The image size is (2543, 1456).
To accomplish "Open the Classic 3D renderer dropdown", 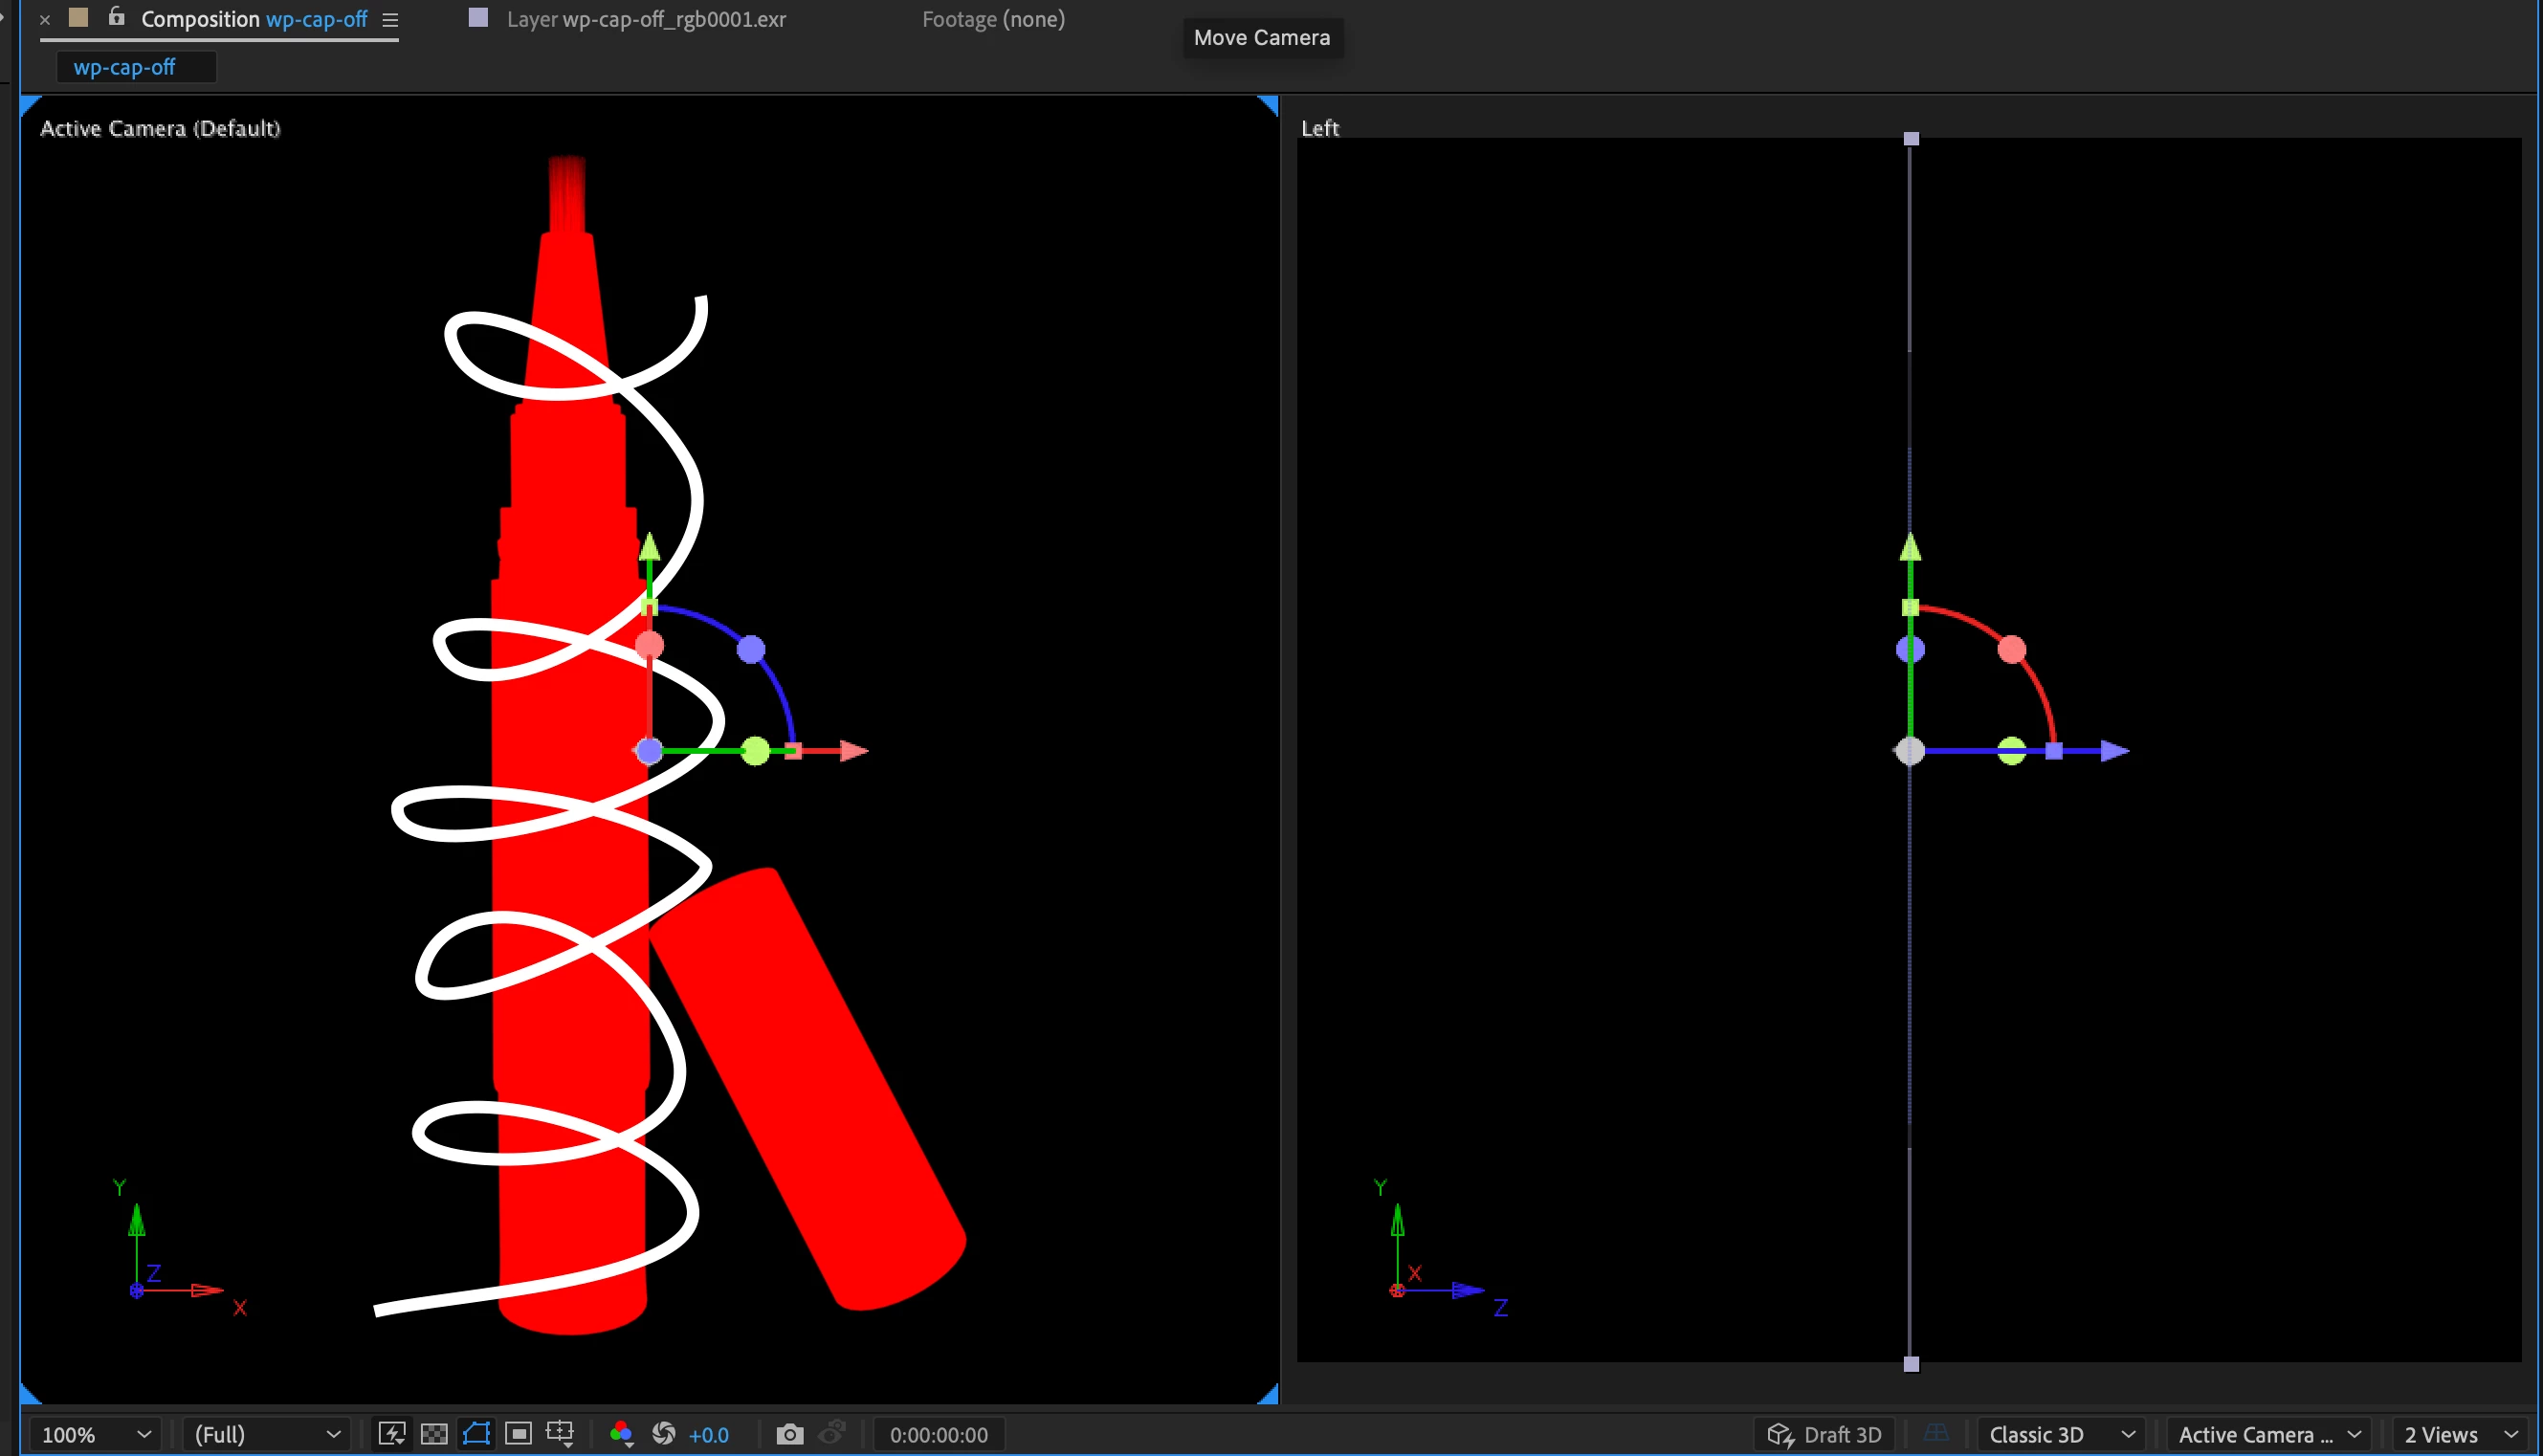I will pyautogui.click(x=2060, y=1435).
